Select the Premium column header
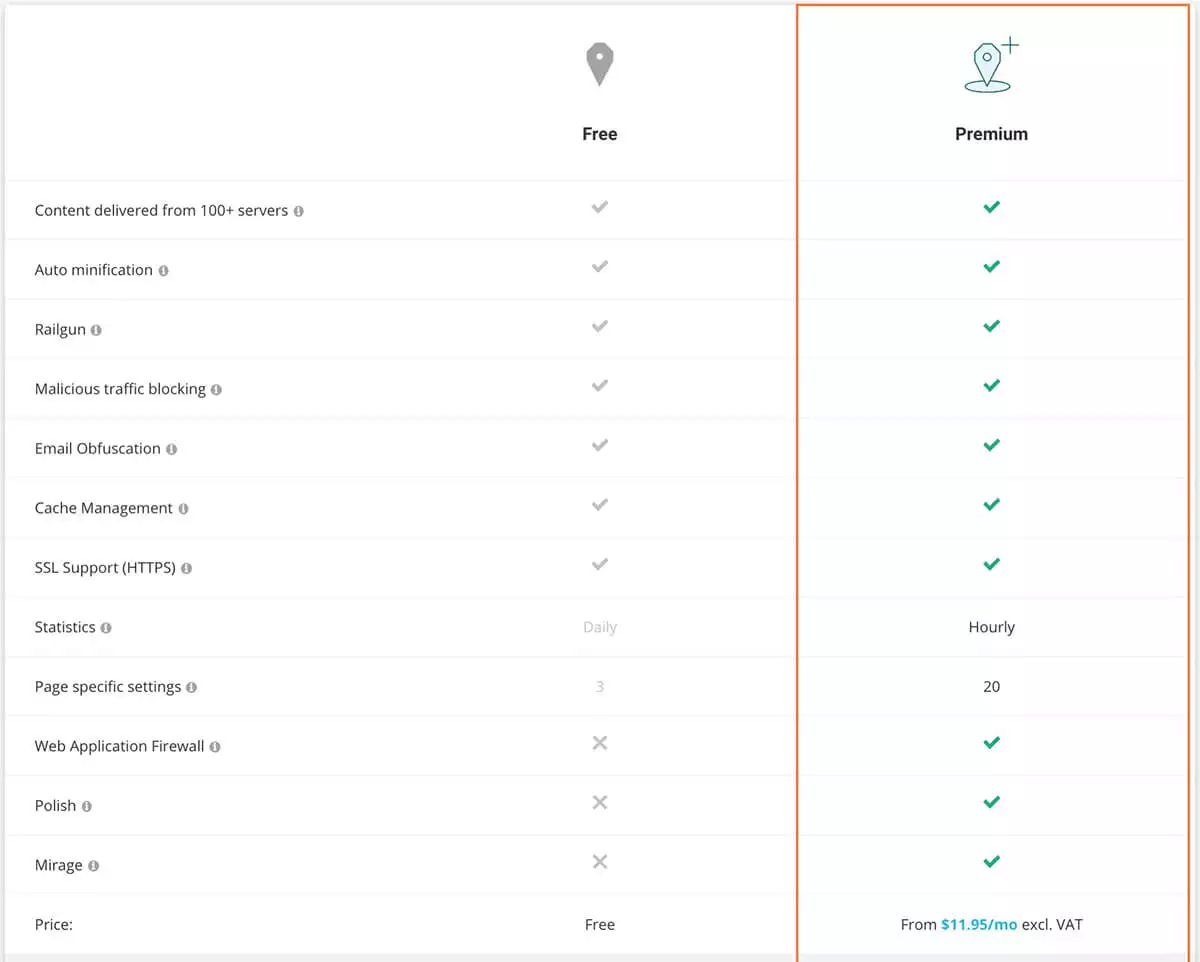This screenshot has height=962, width=1200. 991,133
